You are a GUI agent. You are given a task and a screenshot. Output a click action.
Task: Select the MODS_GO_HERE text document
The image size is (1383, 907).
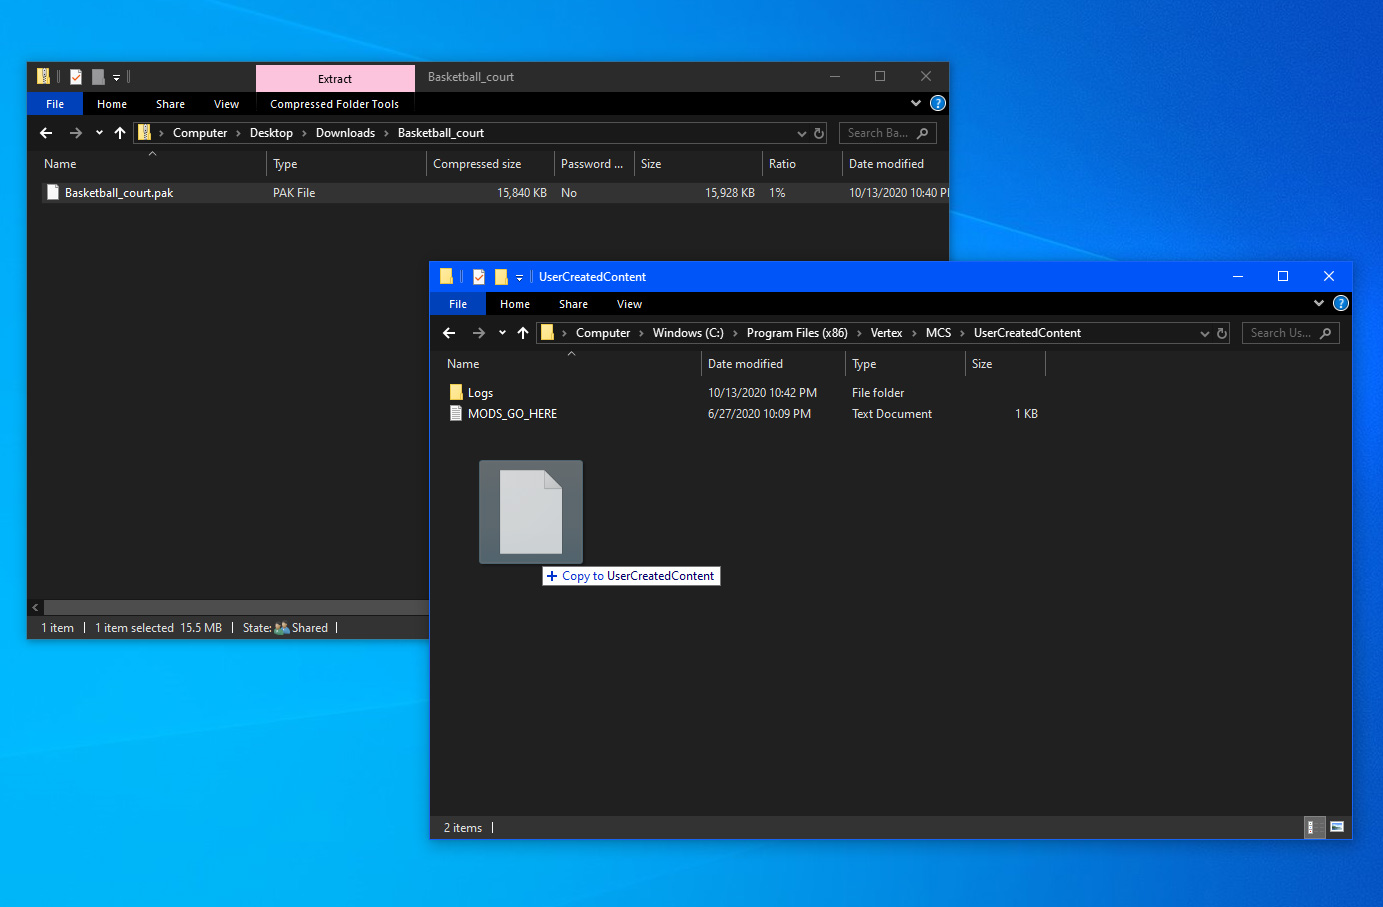pos(512,414)
